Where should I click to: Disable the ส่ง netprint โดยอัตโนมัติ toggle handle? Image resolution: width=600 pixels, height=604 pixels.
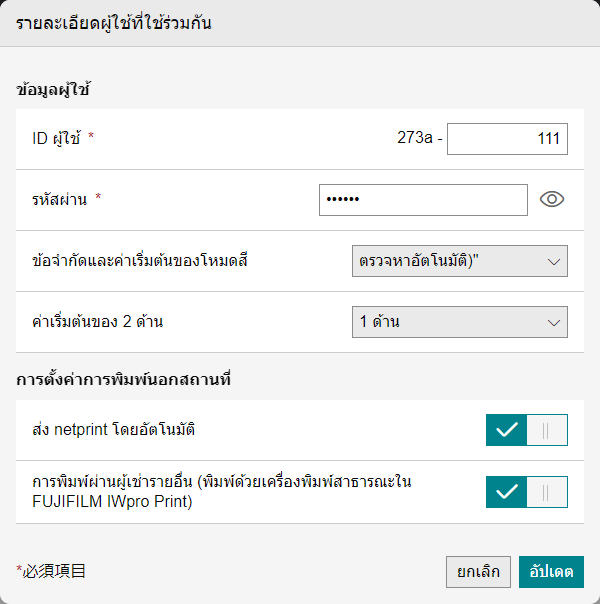[547, 430]
